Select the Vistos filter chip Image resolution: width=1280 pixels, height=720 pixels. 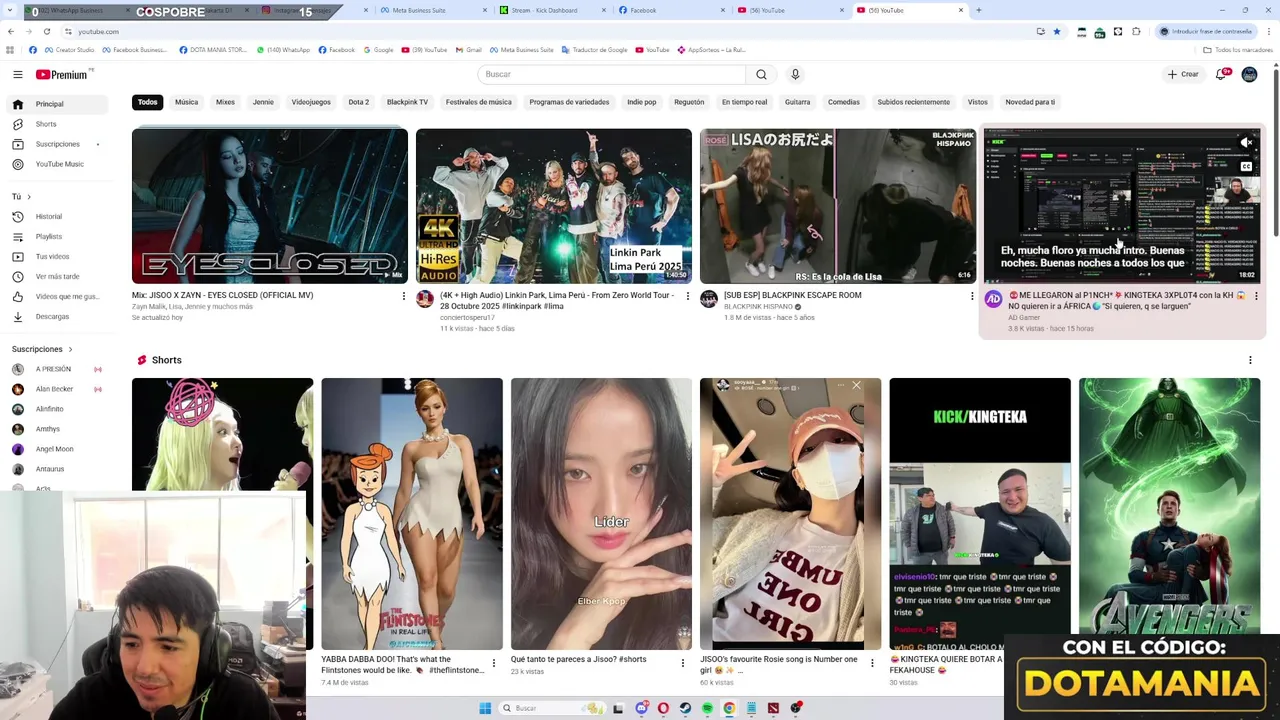tap(977, 102)
